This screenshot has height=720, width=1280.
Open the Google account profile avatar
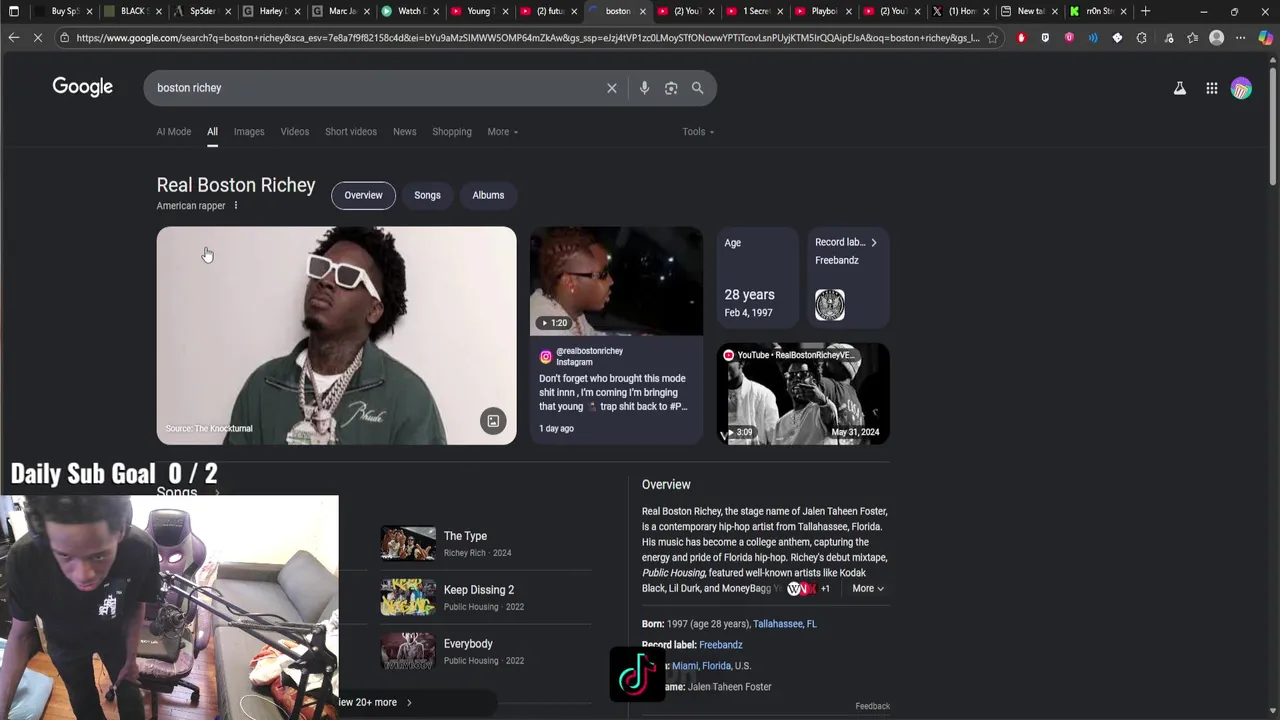click(1241, 88)
